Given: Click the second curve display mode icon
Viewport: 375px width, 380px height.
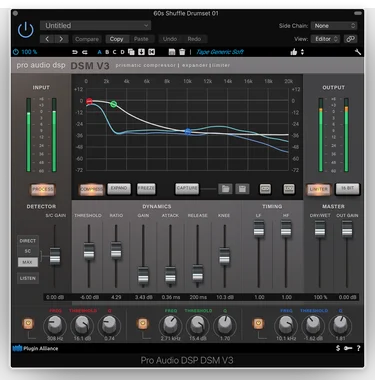Looking at the screenshot, I should click(289, 189).
